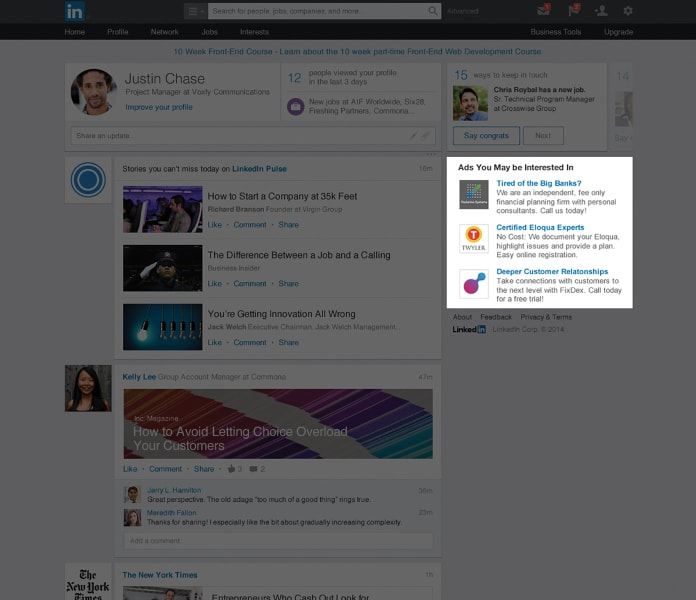Open the Network menu
This screenshot has width=696, height=600.
point(165,32)
